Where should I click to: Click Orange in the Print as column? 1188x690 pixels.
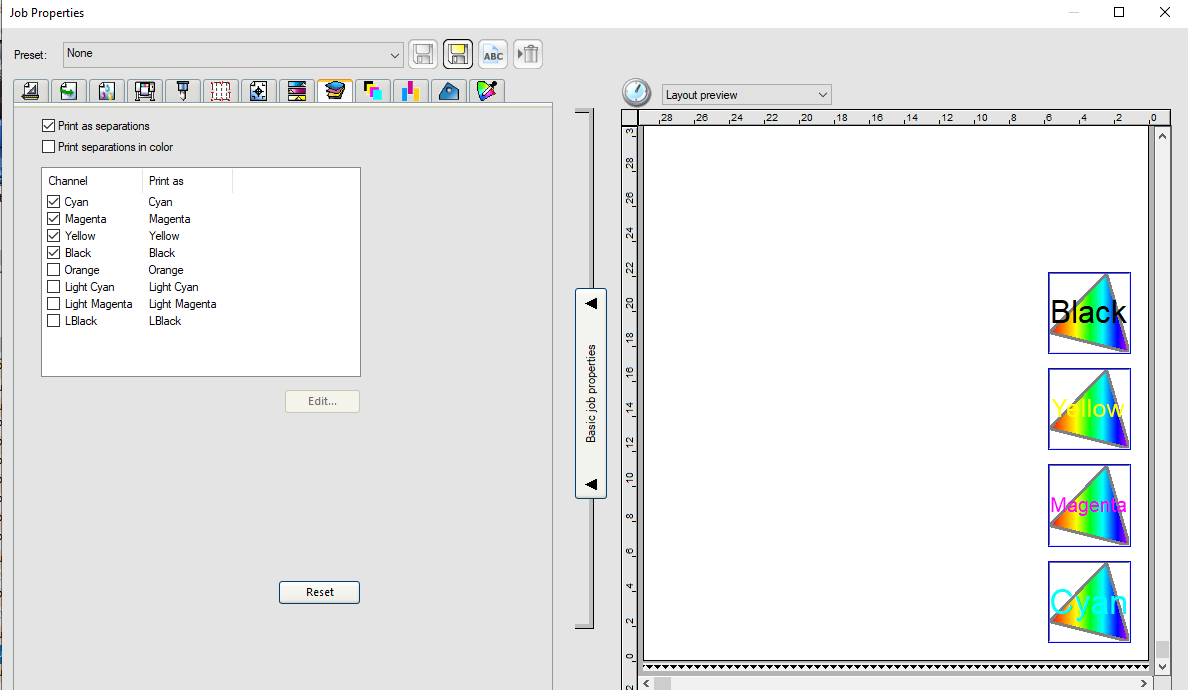pyautogui.click(x=165, y=270)
